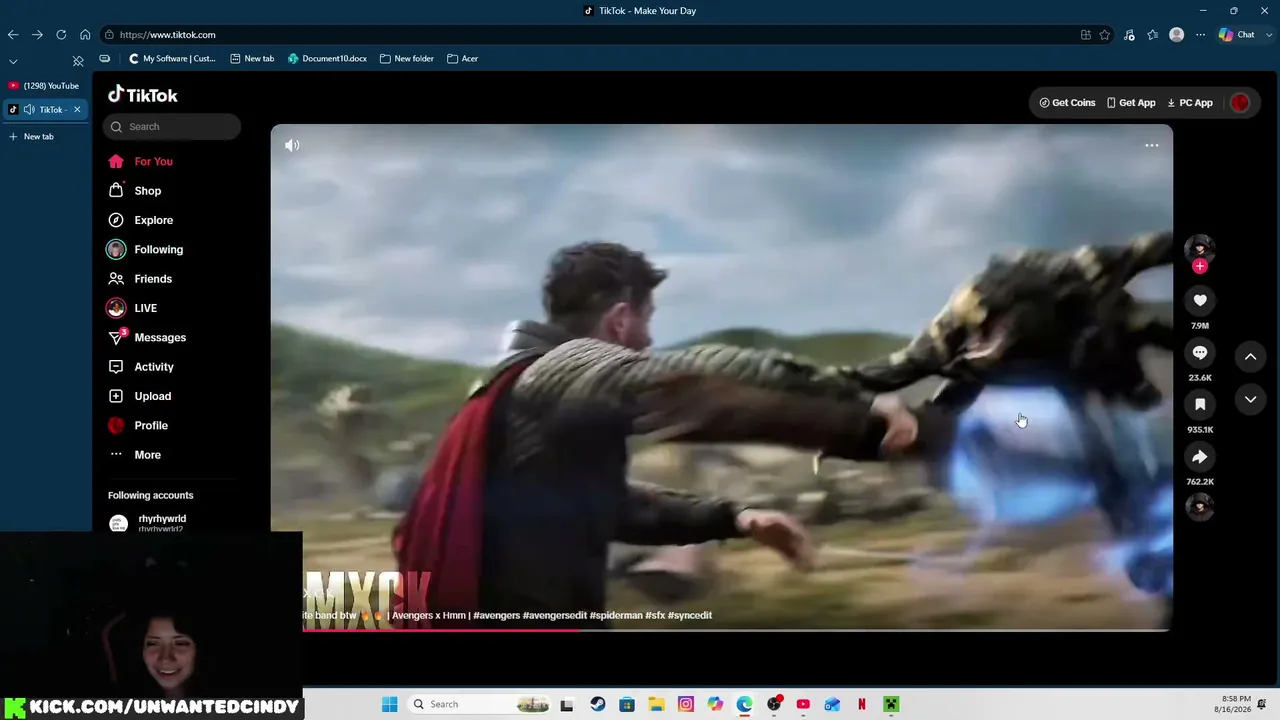Click the Get Coins button
The width and height of the screenshot is (1280, 720).
coord(1067,103)
